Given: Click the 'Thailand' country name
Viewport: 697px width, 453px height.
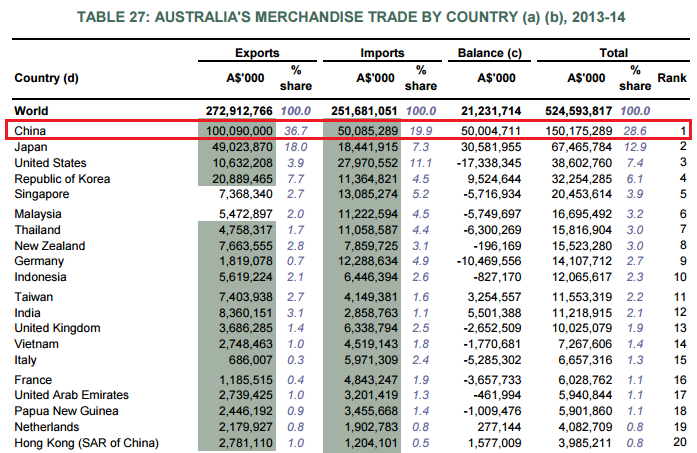Looking at the screenshot, I should click(37, 230).
